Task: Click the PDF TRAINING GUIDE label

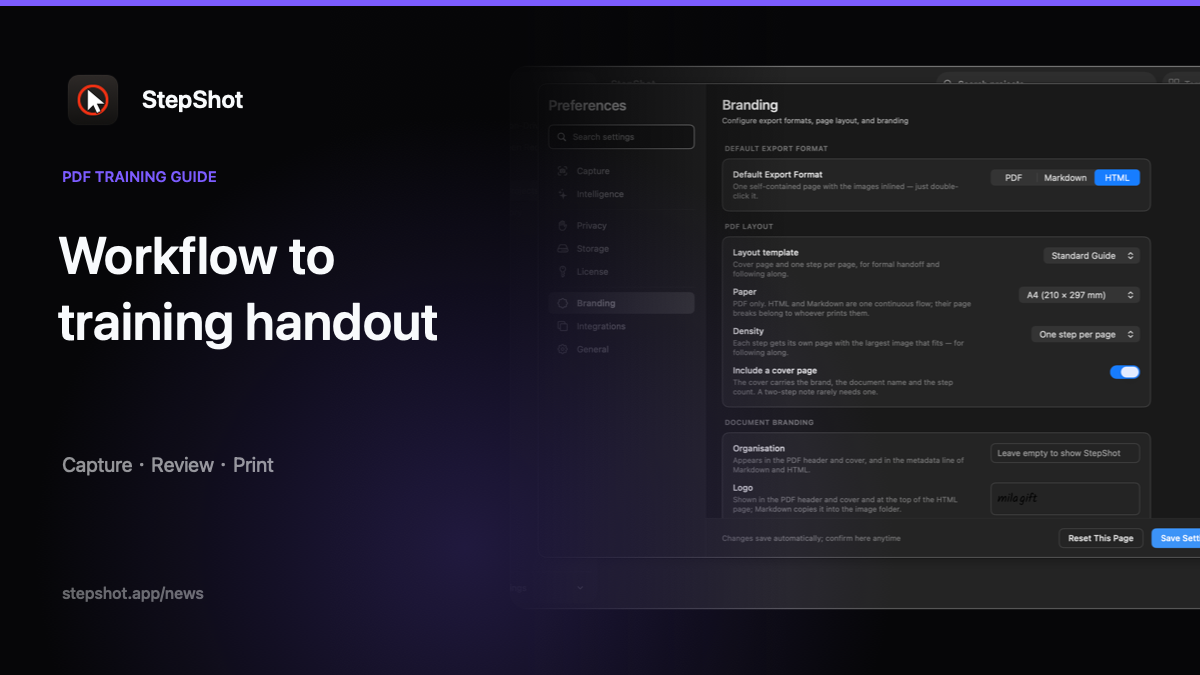Action: [x=139, y=177]
